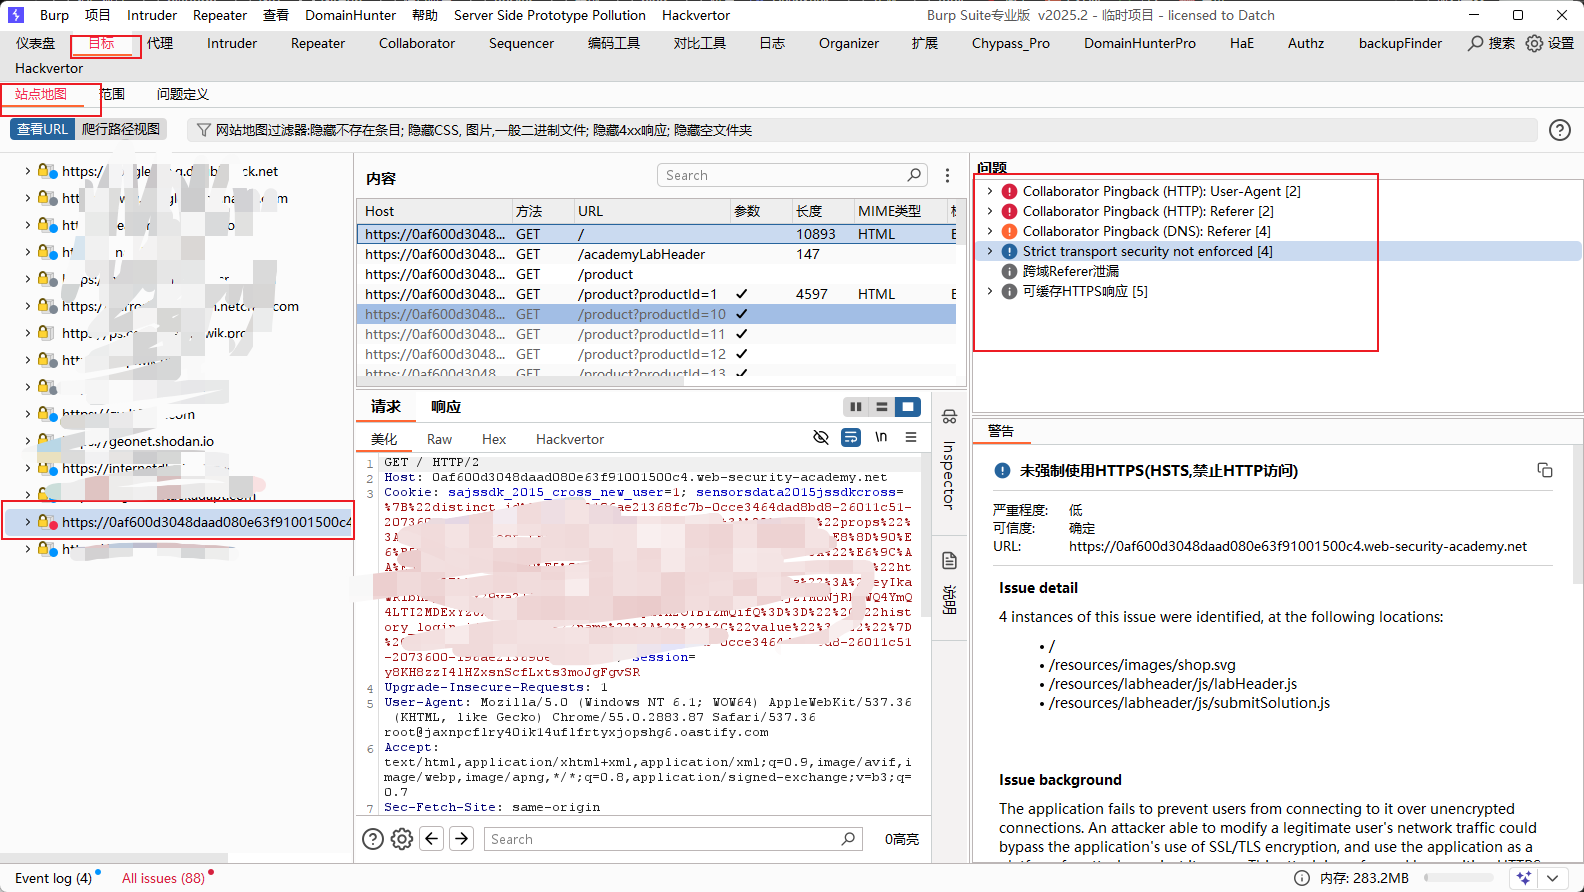Open request editor help icon
Viewport: 1584px width, 892px height.
[x=373, y=839]
